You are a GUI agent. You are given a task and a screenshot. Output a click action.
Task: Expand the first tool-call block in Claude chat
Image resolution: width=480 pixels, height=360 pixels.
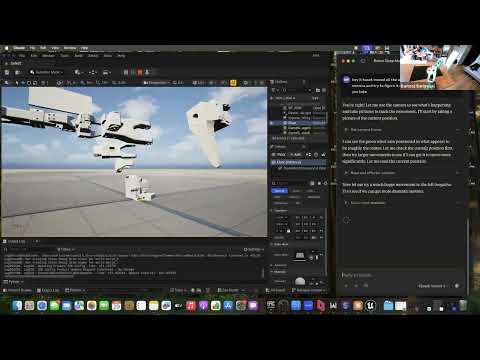tap(401, 130)
